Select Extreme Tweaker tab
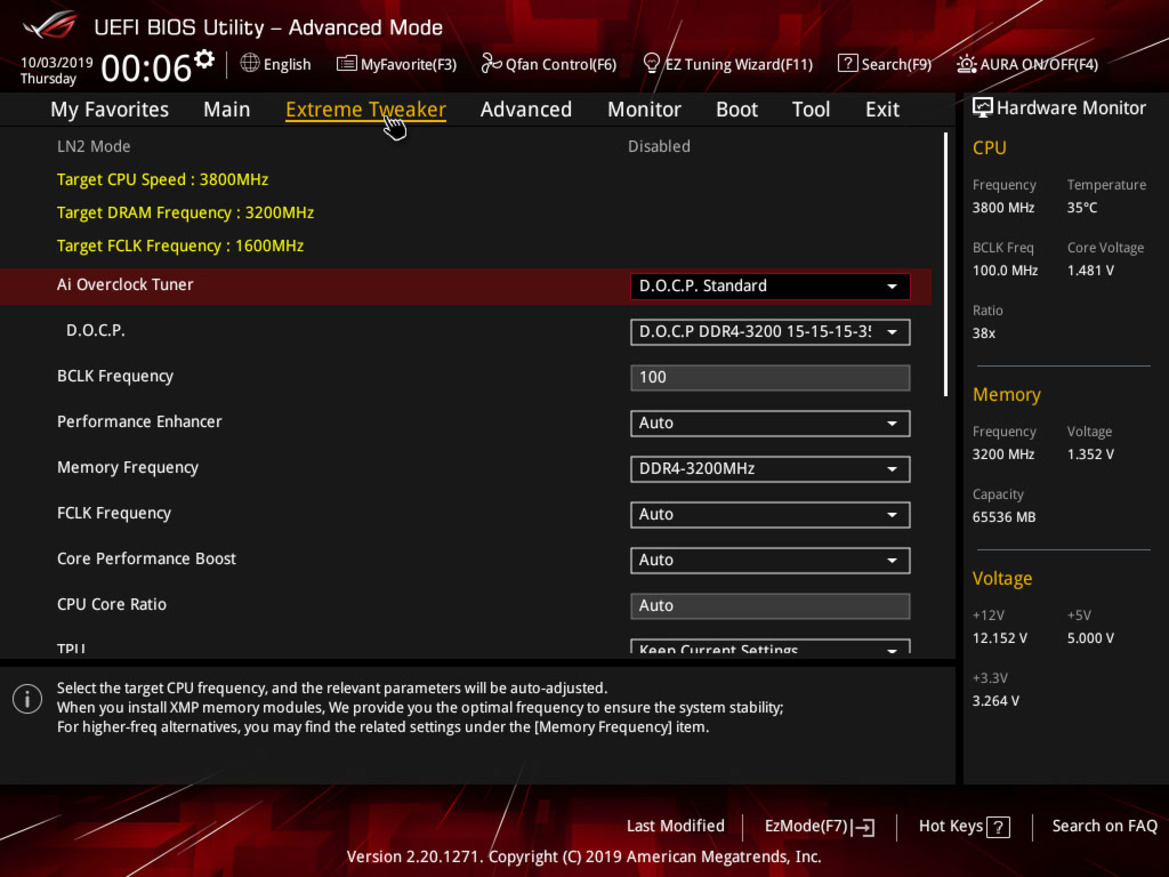Image resolution: width=1169 pixels, height=877 pixels. pos(365,110)
